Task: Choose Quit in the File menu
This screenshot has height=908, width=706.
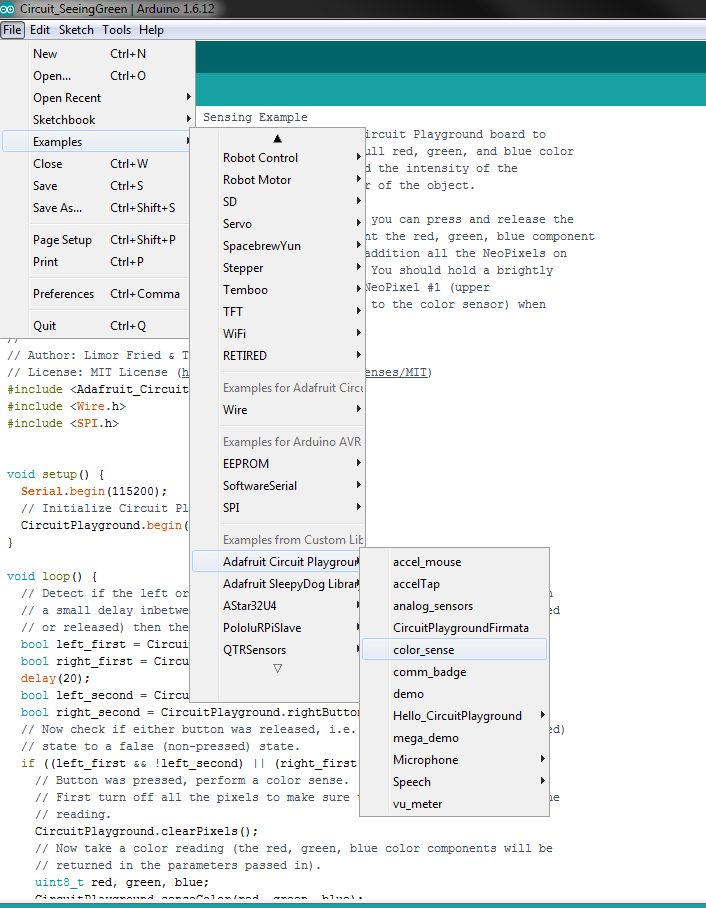Action: point(97,325)
